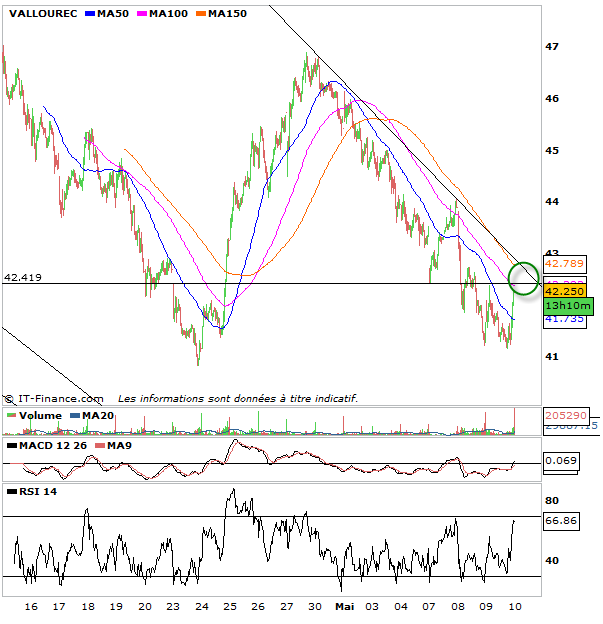Click the Mai month marker on date axis

click(x=344, y=606)
